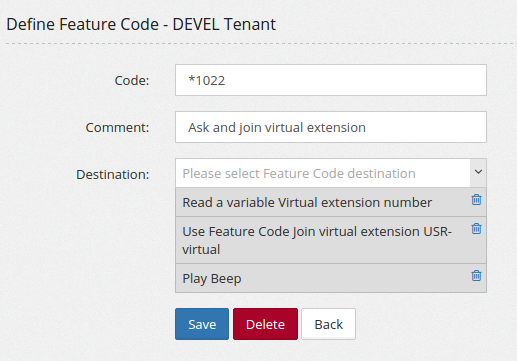Select 'Read a variable Virtual extension number' row text
This screenshot has width=517, height=361.
pyautogui.click(x=307, y=202)
